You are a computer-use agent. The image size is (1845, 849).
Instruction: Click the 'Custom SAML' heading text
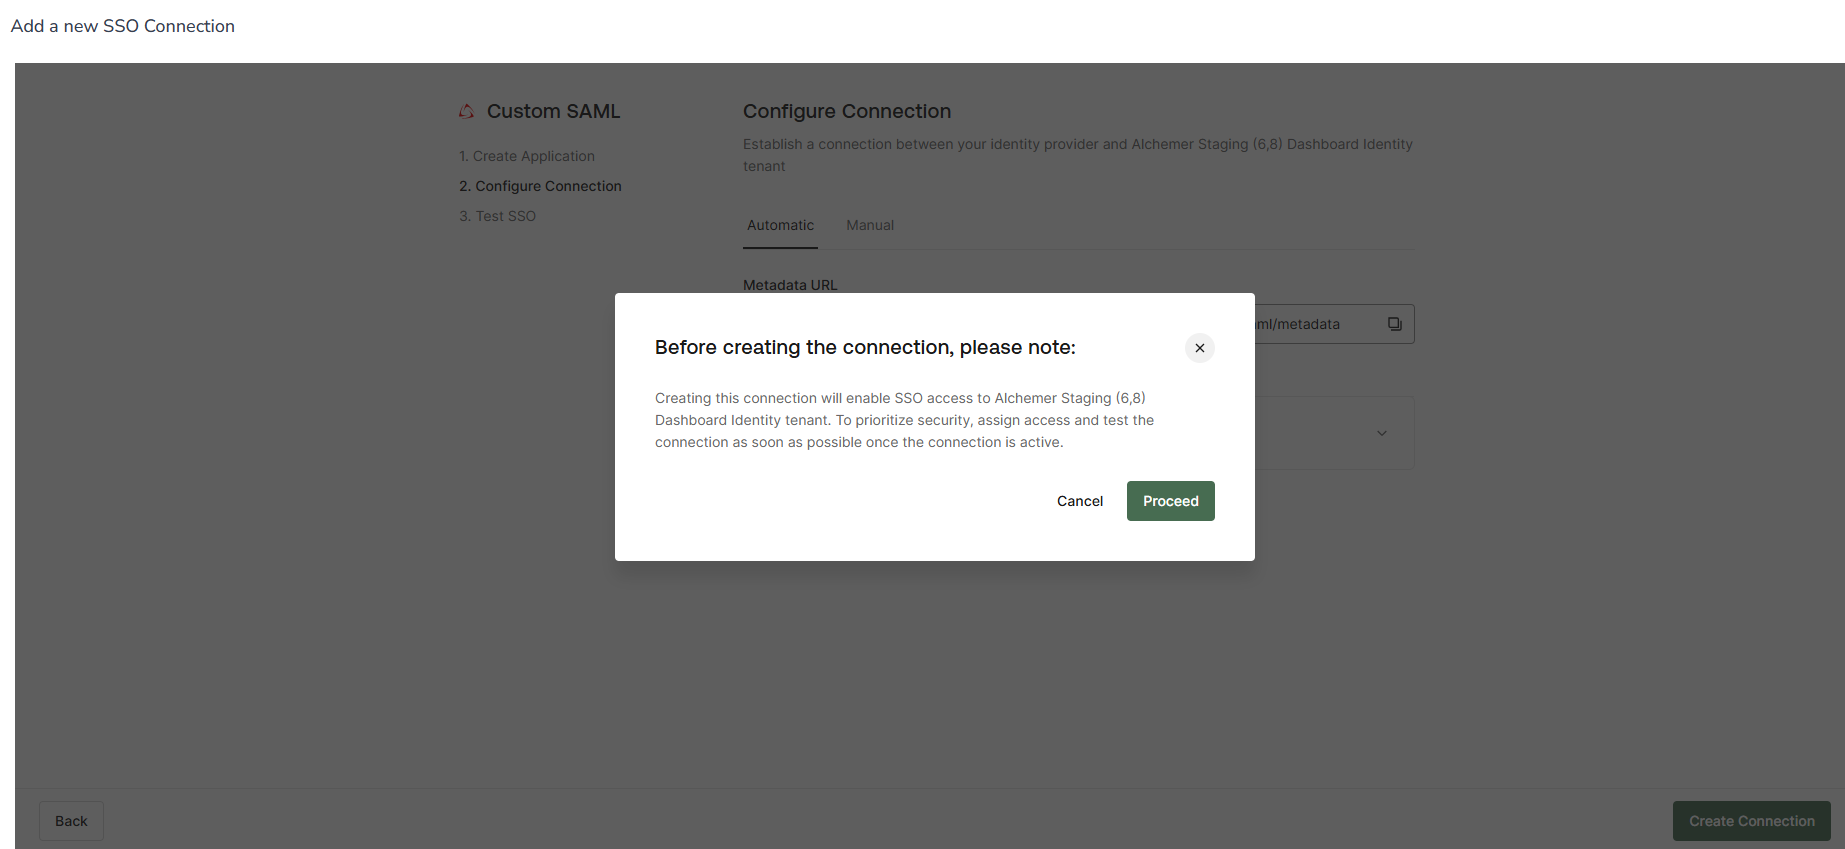(x=553, y=112)
